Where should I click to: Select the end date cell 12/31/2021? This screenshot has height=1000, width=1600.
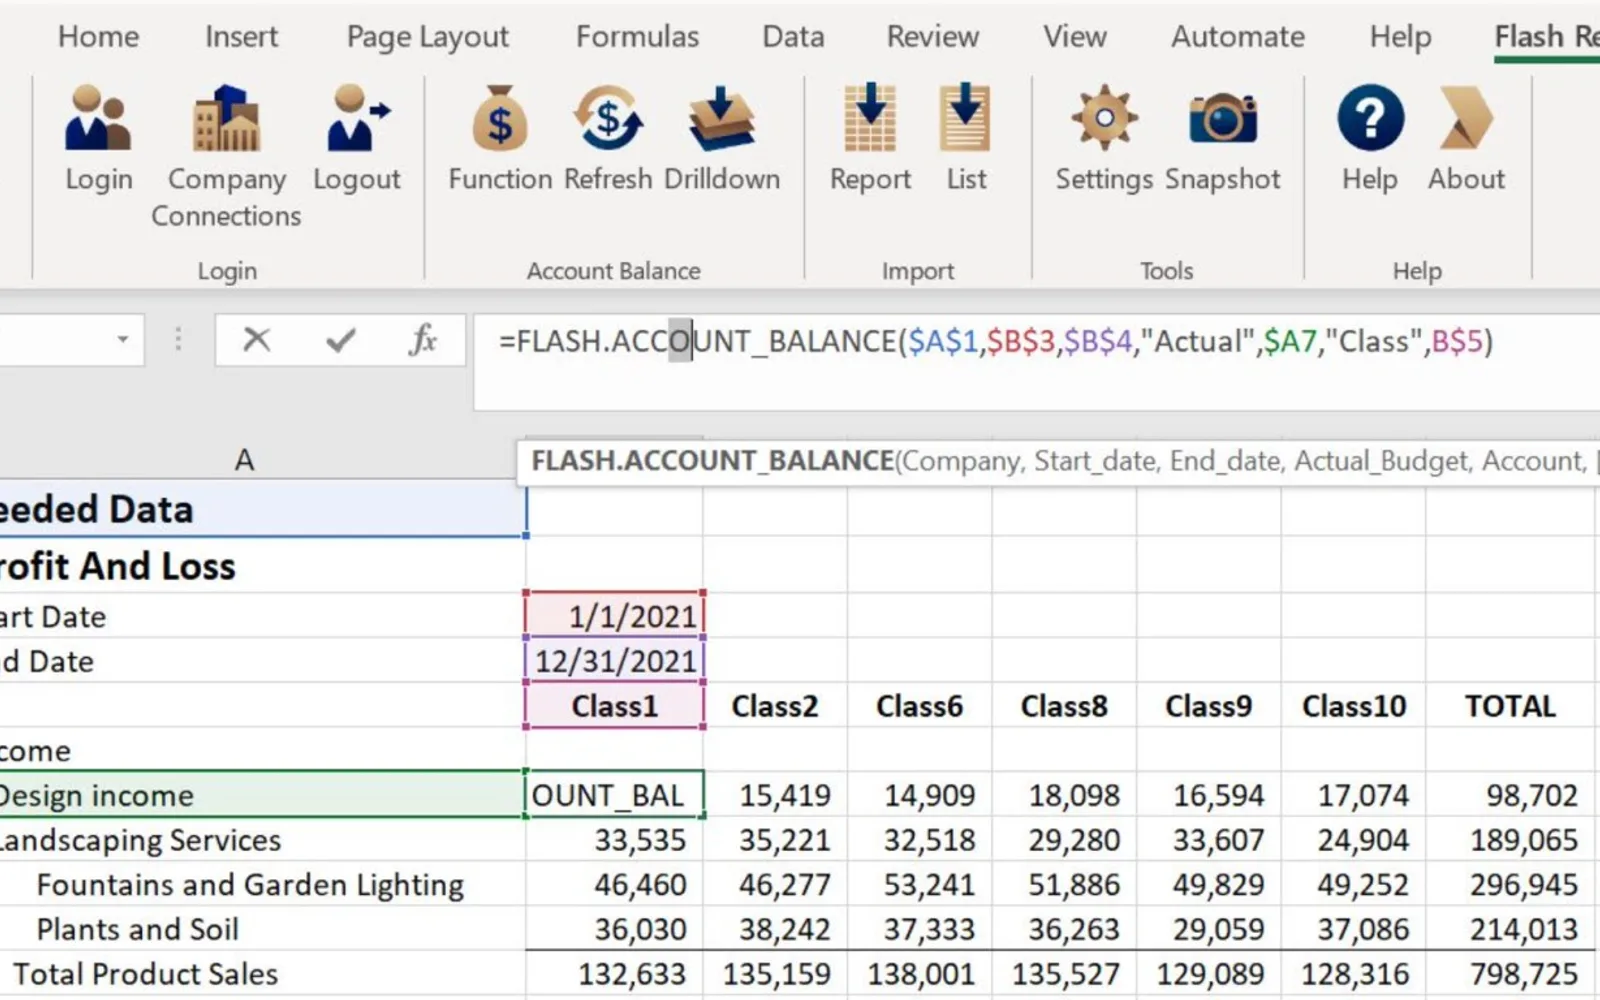pyautogui.click(x=615, y=660)
